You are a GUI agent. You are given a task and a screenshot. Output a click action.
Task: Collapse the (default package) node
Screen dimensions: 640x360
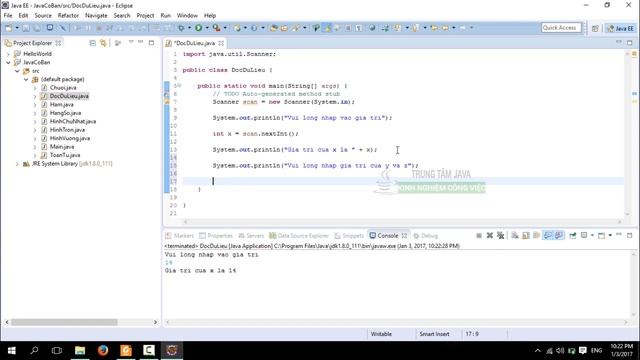(26, 79)
